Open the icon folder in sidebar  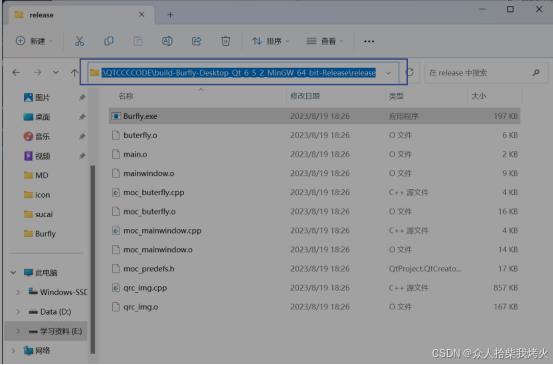[37, 195]
